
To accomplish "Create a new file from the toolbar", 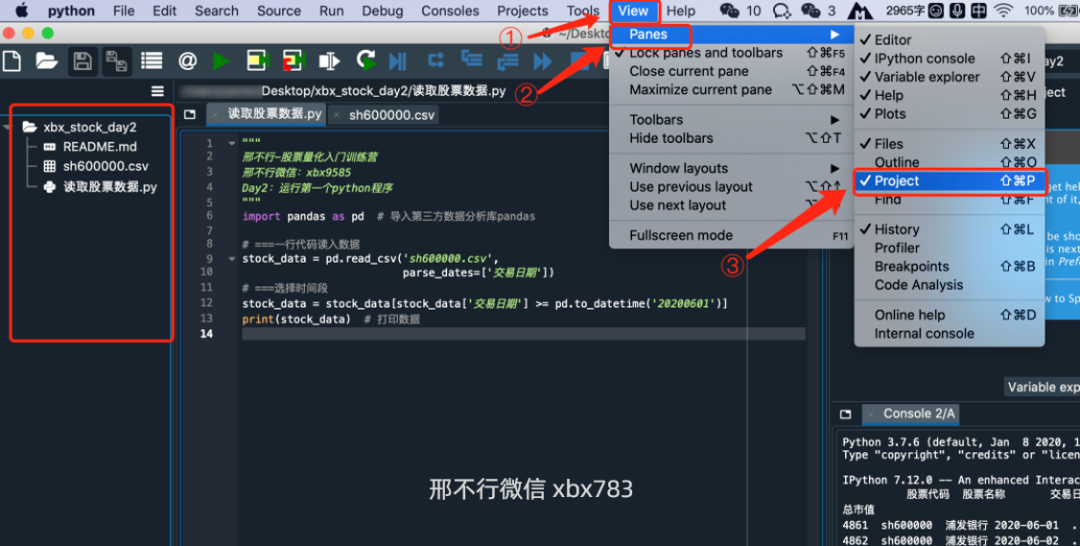I will (12, 61).
